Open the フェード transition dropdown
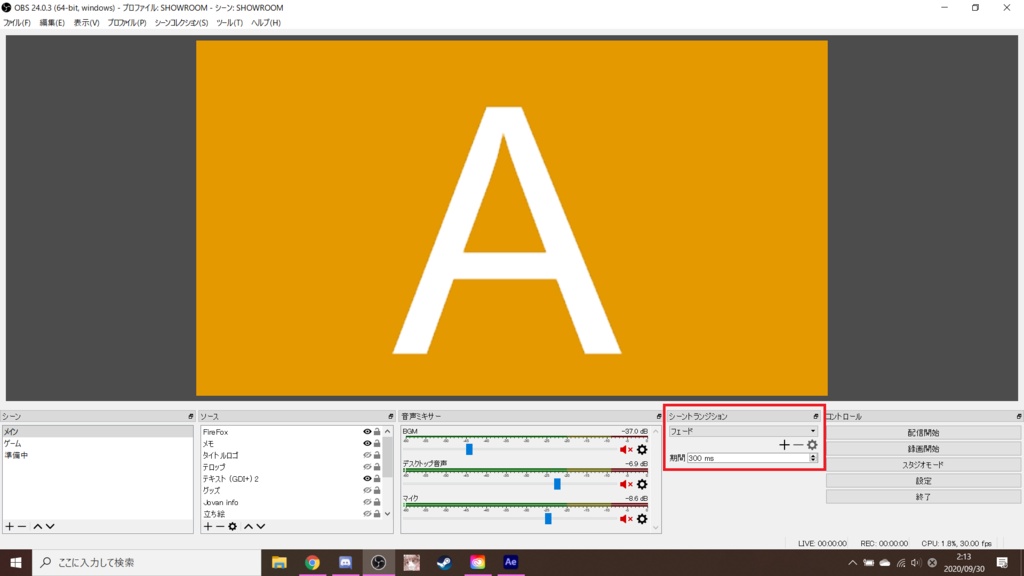 point(743,431)
